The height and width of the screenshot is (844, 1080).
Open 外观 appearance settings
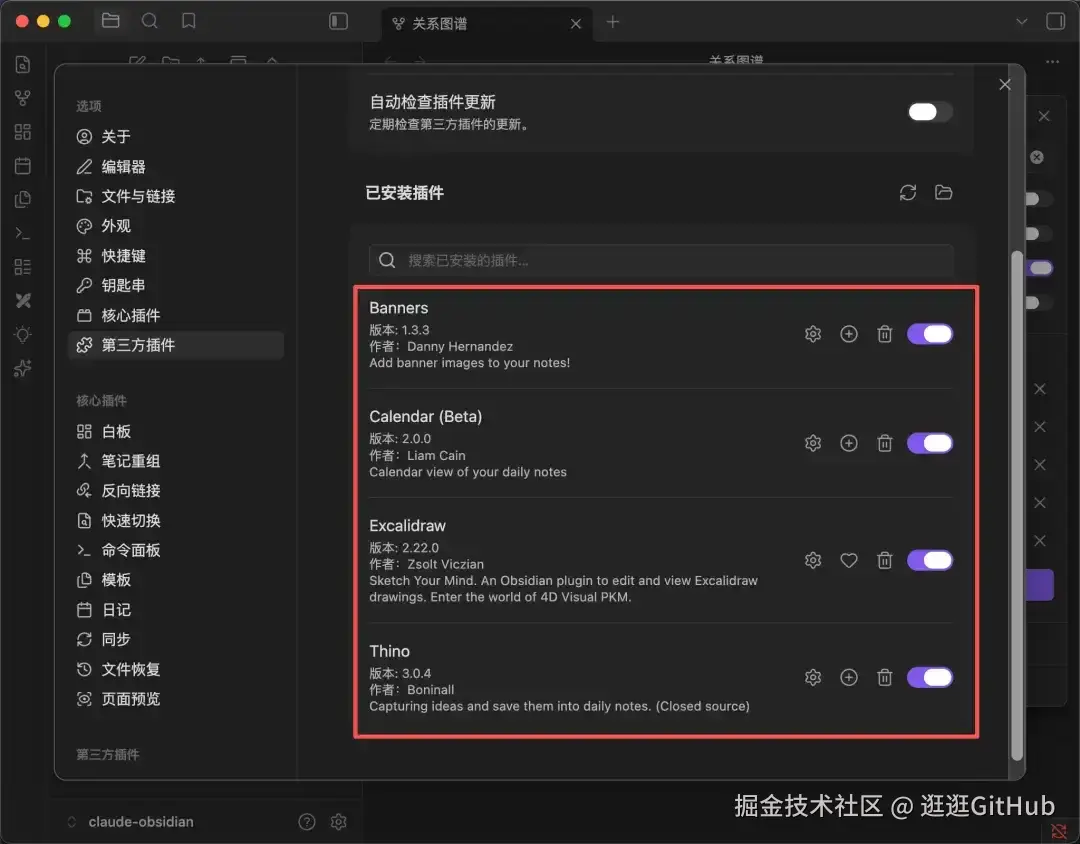click(x=176, y=226)
